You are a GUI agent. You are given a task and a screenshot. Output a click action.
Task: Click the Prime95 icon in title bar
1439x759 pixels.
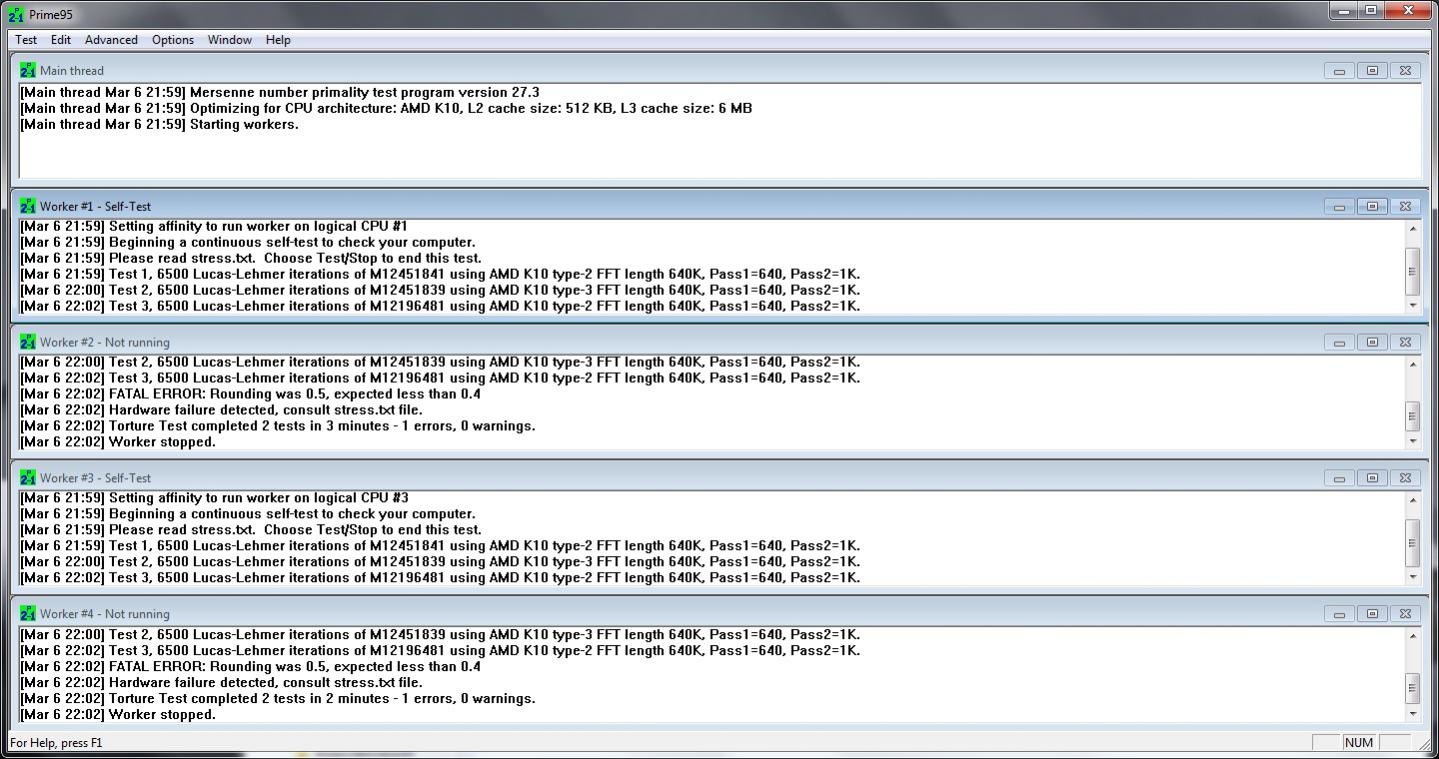pos(16,15)
